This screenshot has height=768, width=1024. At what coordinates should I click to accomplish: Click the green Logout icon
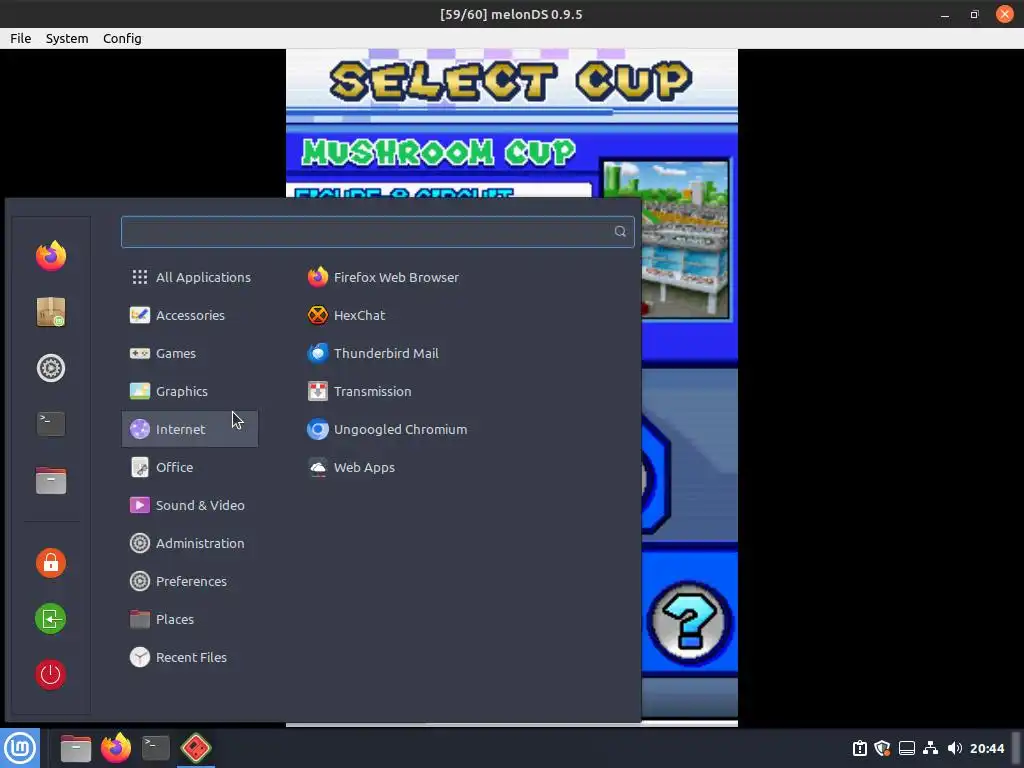point(51,618)
